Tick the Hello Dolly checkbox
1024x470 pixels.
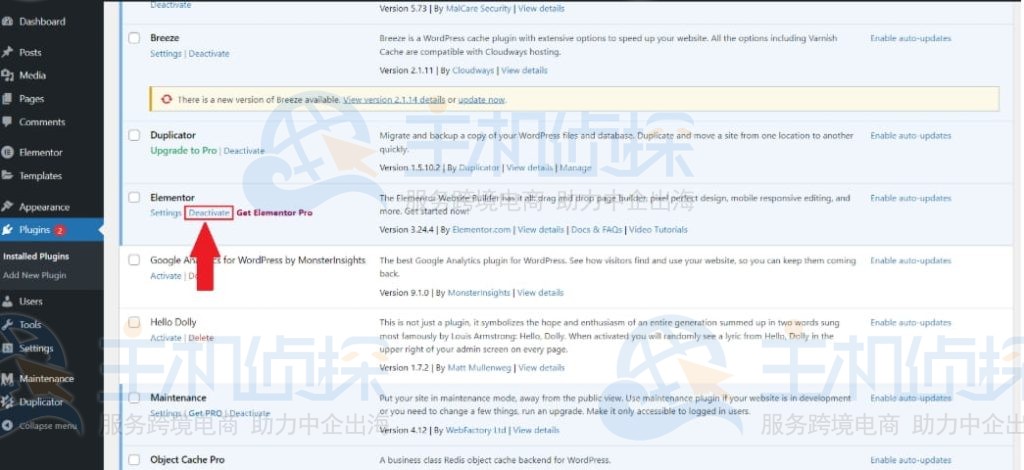click(x=134, y=322)
